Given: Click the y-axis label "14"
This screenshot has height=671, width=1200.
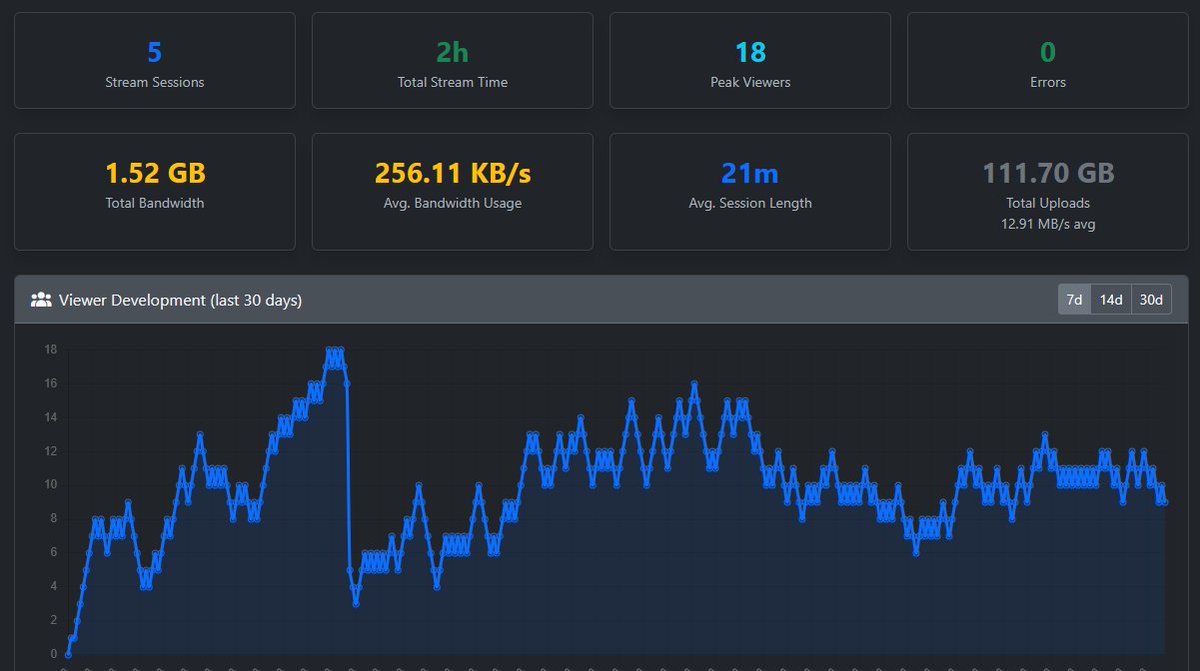Looking at the screenshot, I should [x=50, y=417].
